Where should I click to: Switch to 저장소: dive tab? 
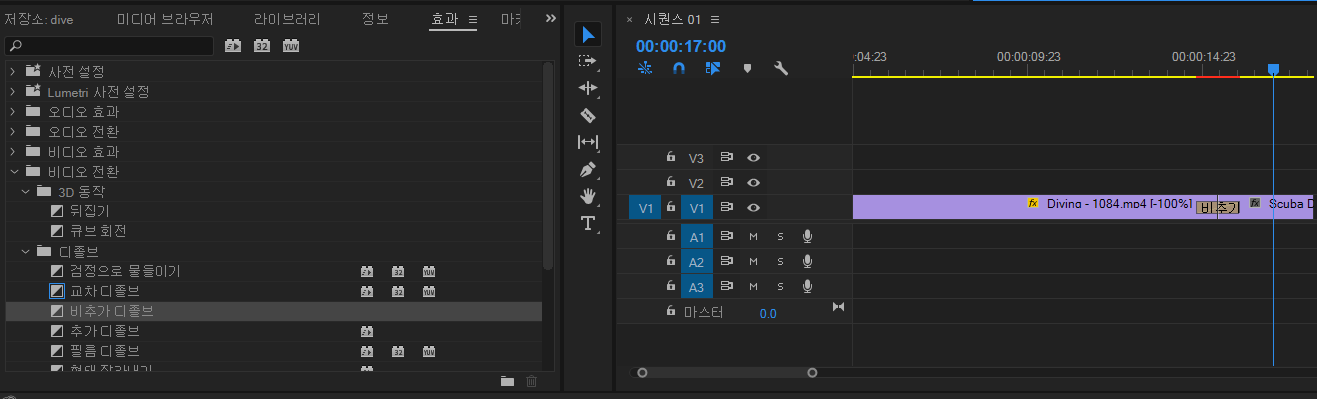38,19
